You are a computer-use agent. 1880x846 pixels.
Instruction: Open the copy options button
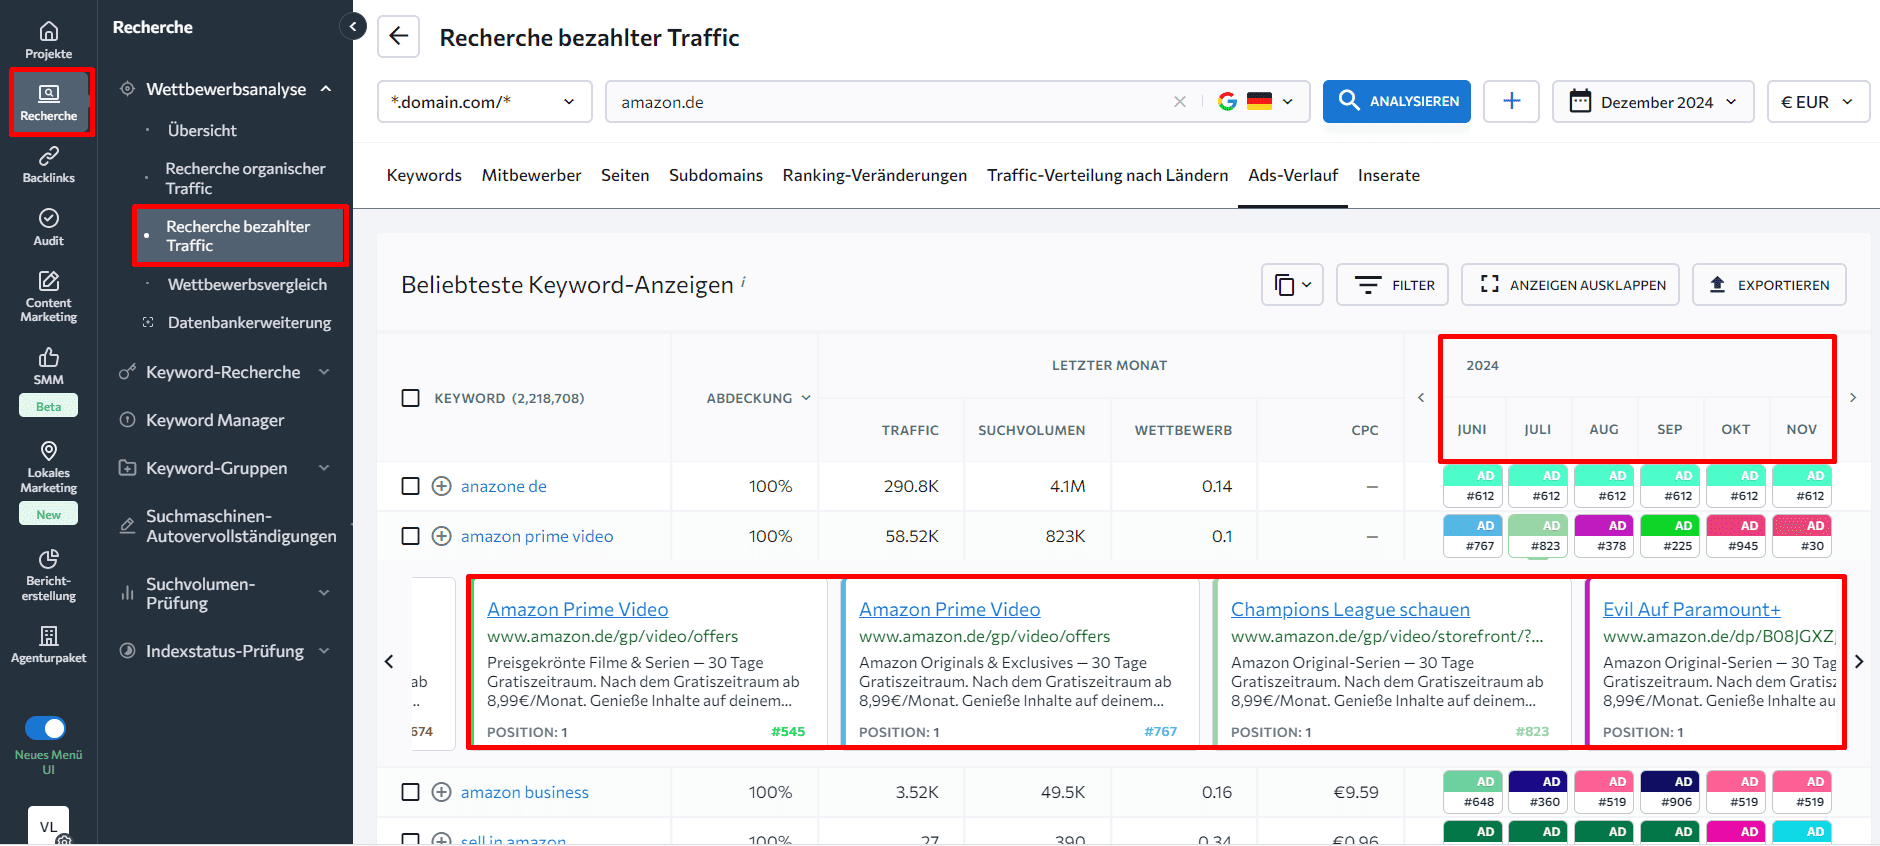1292,285
